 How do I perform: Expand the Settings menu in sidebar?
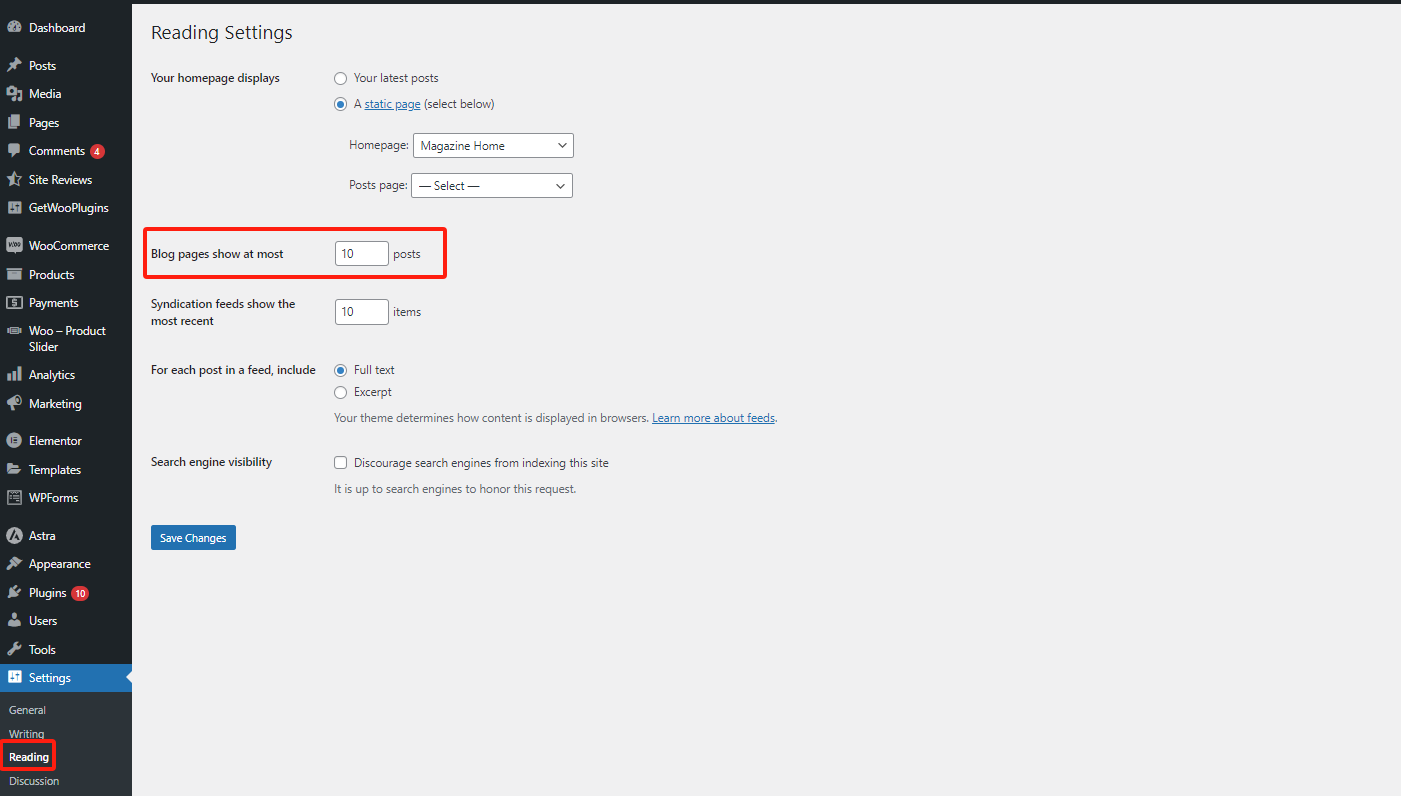(47, 677)
